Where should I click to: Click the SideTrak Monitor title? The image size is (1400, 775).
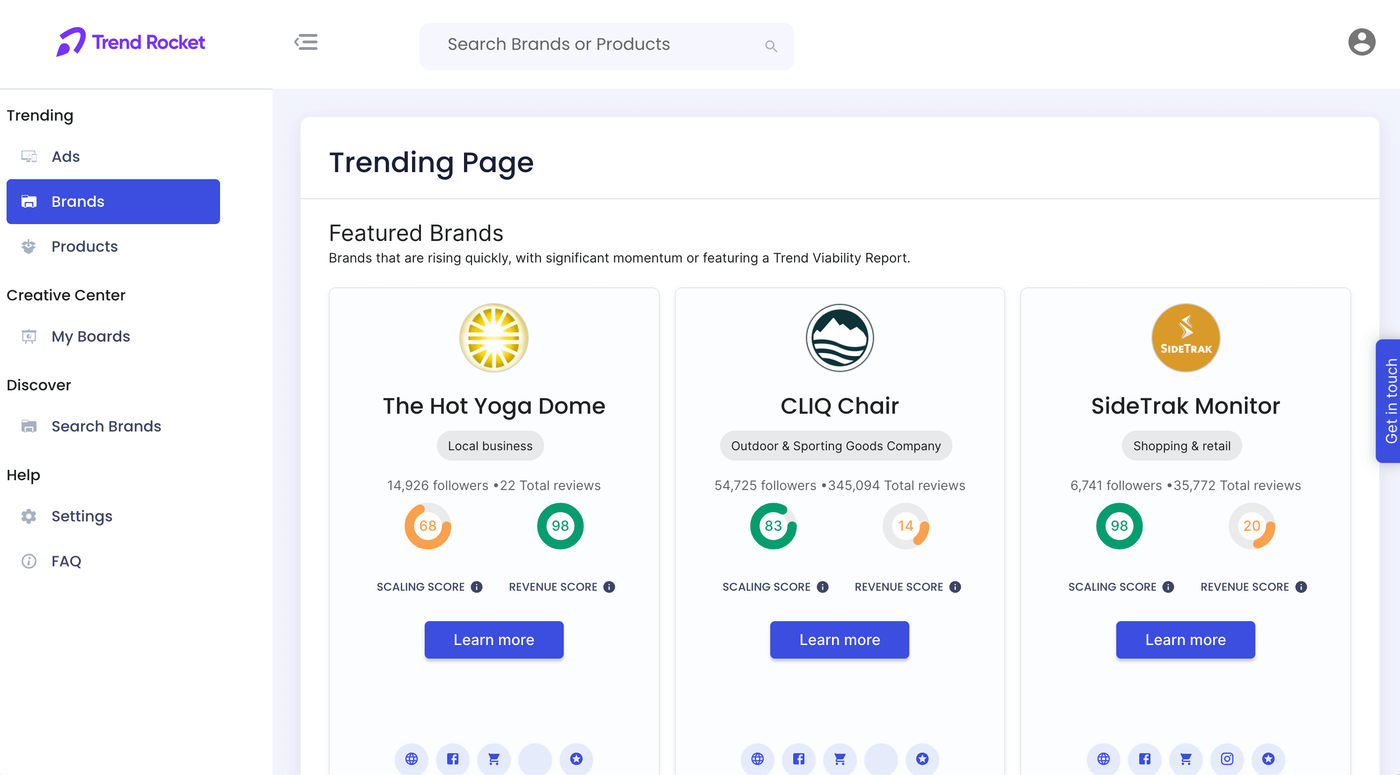tap(1186, 406)
